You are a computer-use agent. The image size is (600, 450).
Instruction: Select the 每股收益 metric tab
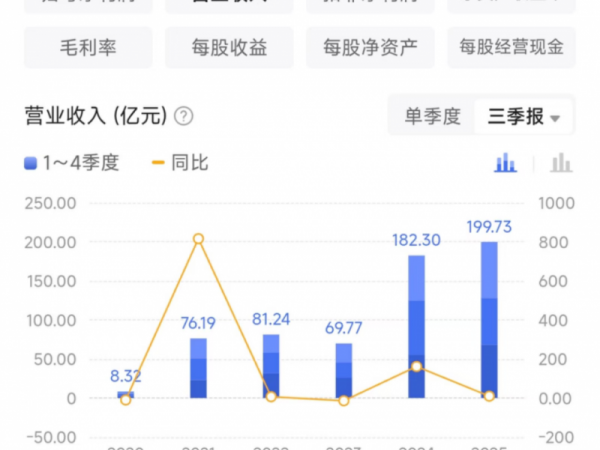pyautogui.click(x=229, y=47)
